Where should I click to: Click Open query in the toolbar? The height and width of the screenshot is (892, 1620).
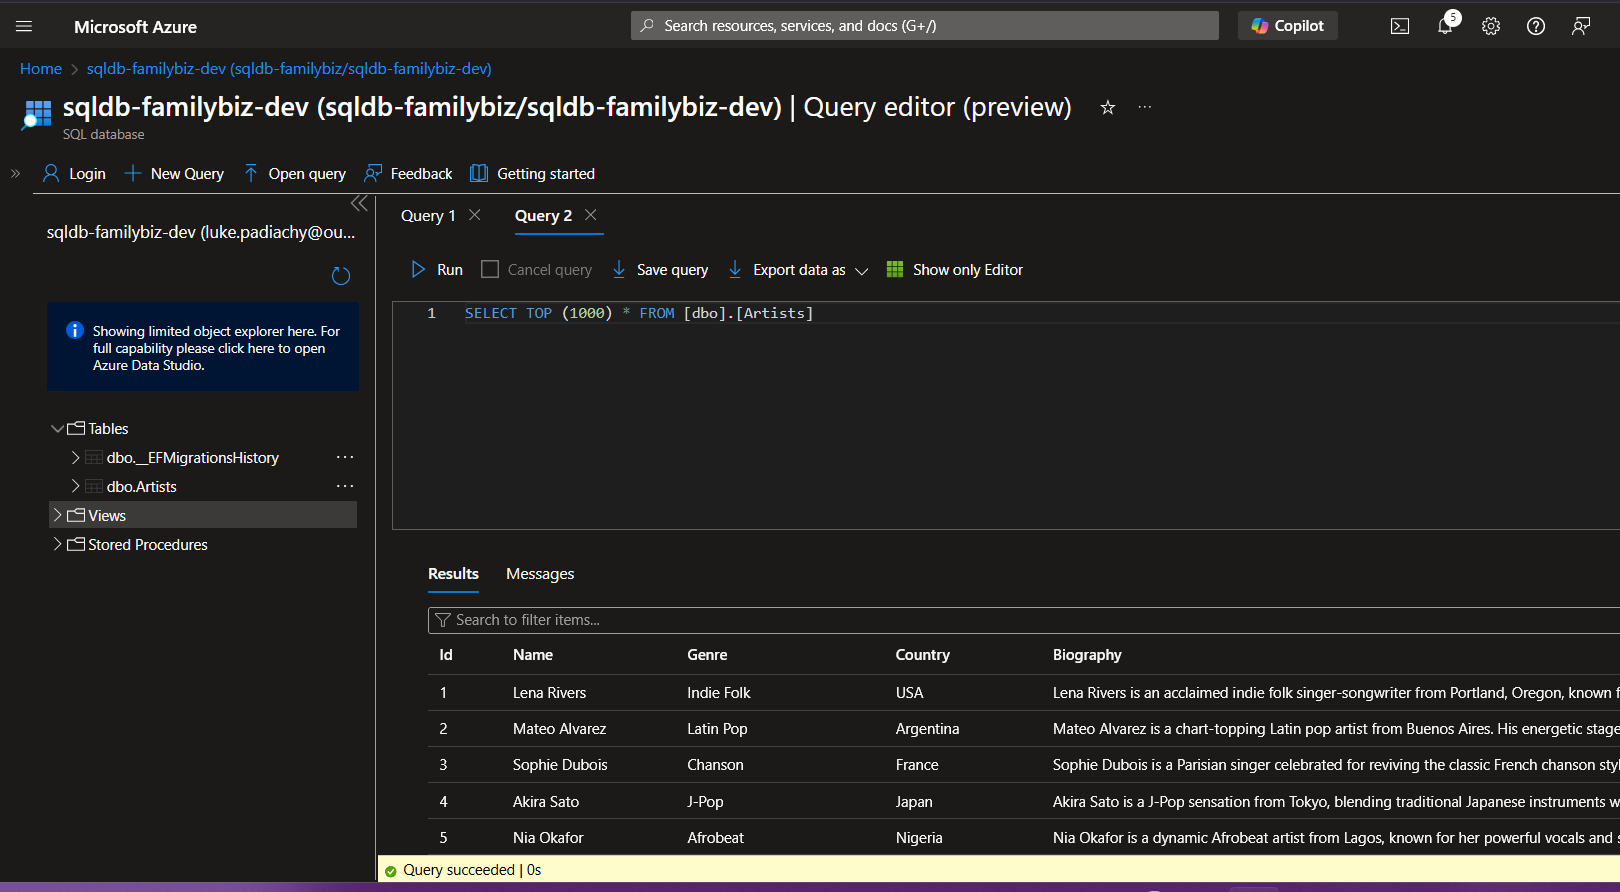(x=294, y=174)
